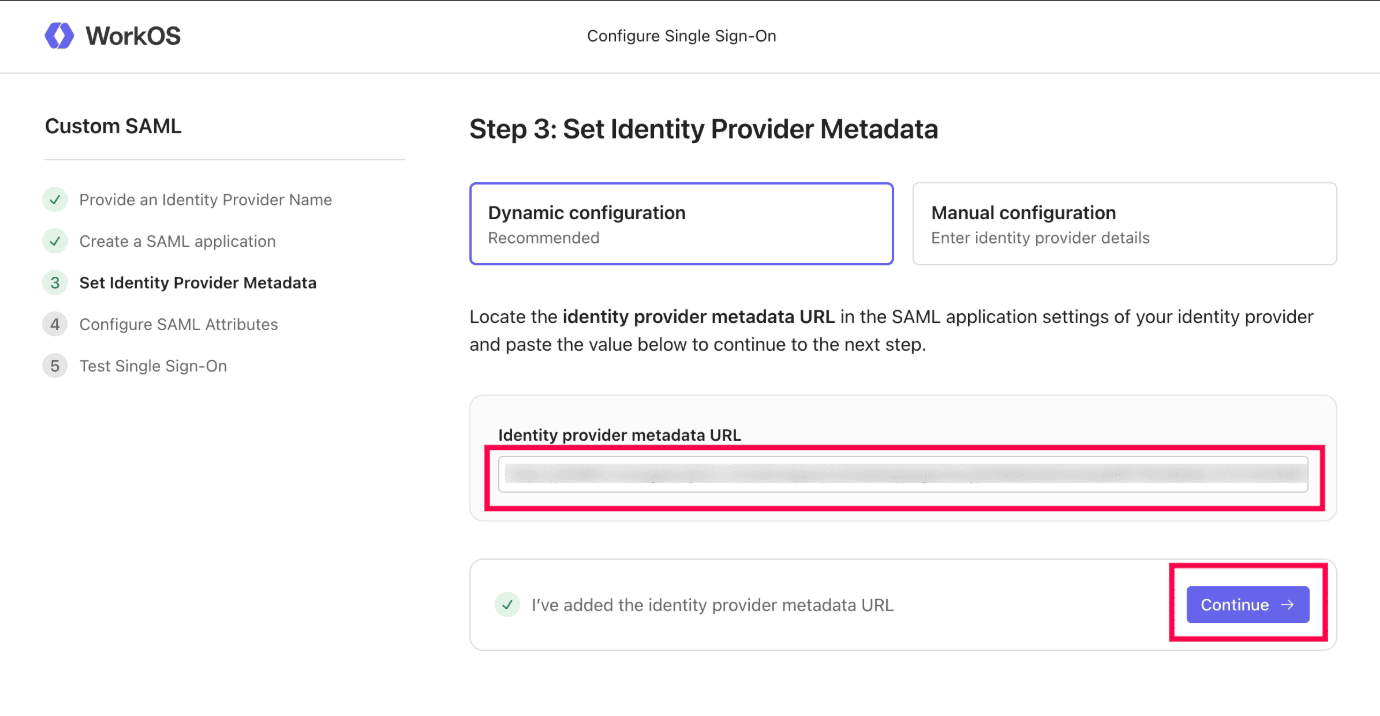The width and height of the screenshot is (1380, 716).
Task: Click the step 4 number badge
Action: click(x=54, y=324)
